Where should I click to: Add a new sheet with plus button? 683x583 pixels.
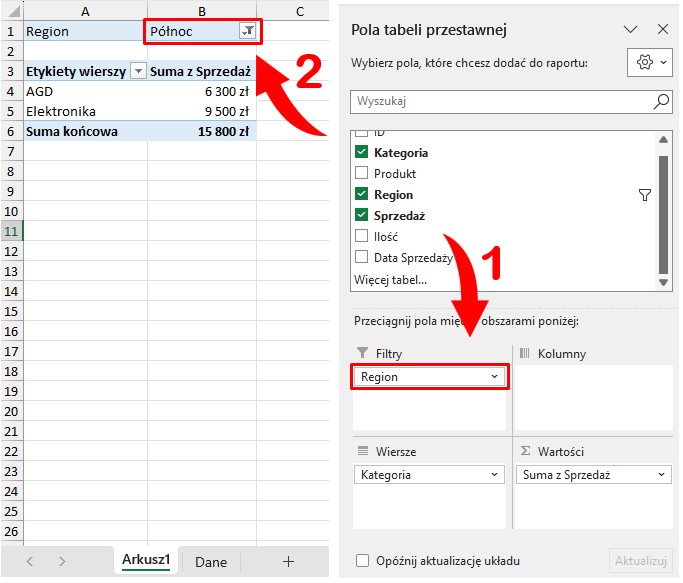288,561
